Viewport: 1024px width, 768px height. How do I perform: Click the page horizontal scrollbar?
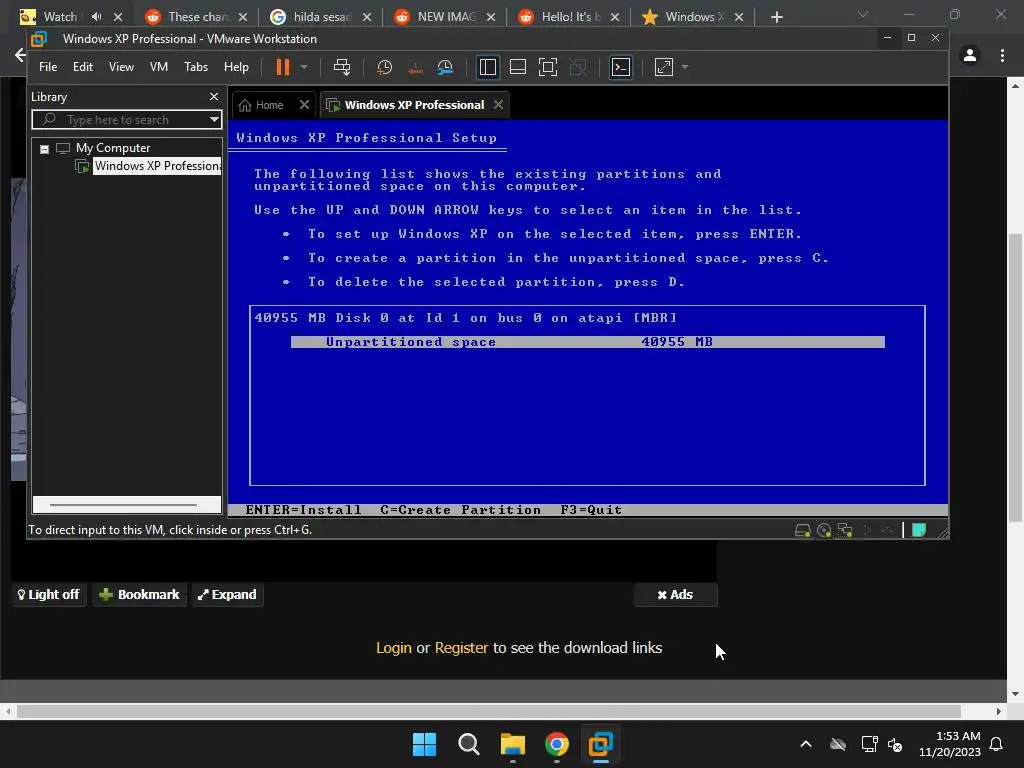click(488, 711)
